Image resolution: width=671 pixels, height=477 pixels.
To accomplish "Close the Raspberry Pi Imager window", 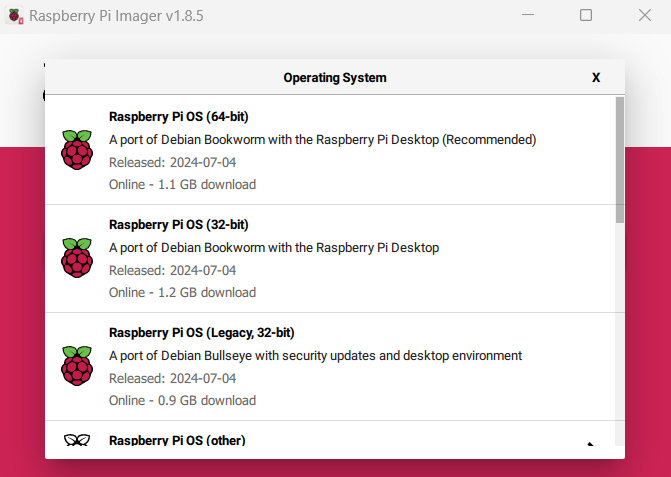I will coord(645,16).
